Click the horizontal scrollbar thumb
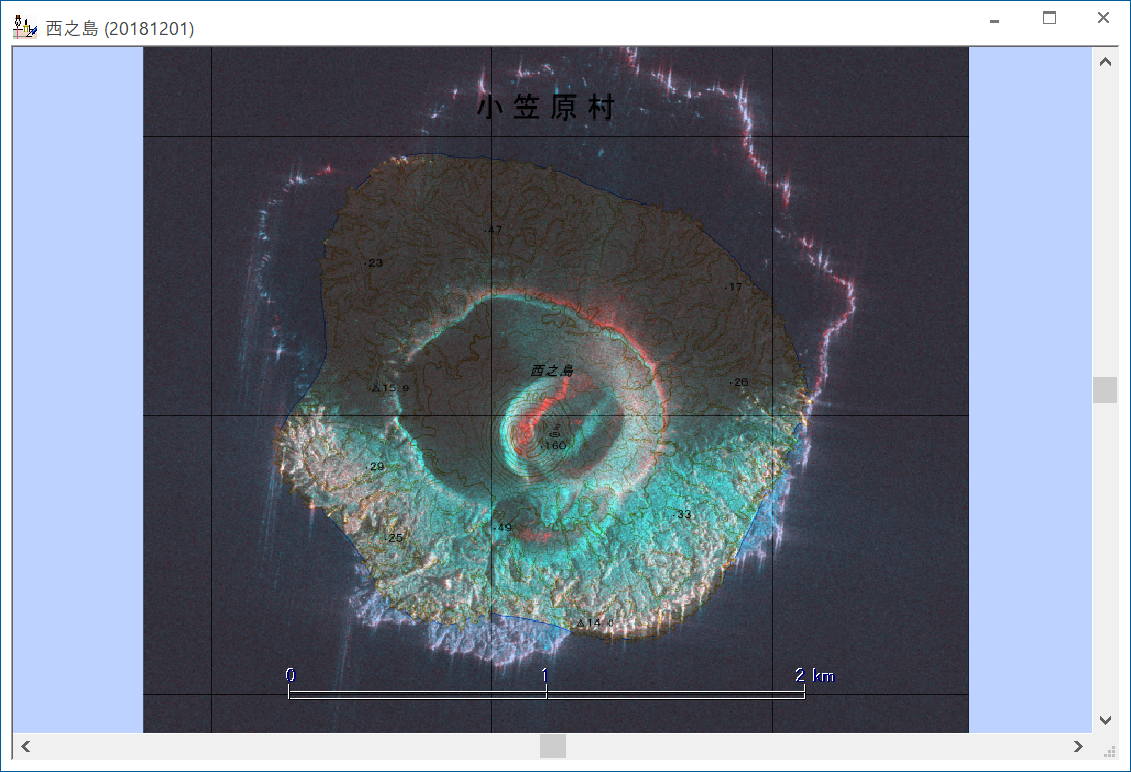The width and height of the screenshot is (1131, 772). point(553,746)
